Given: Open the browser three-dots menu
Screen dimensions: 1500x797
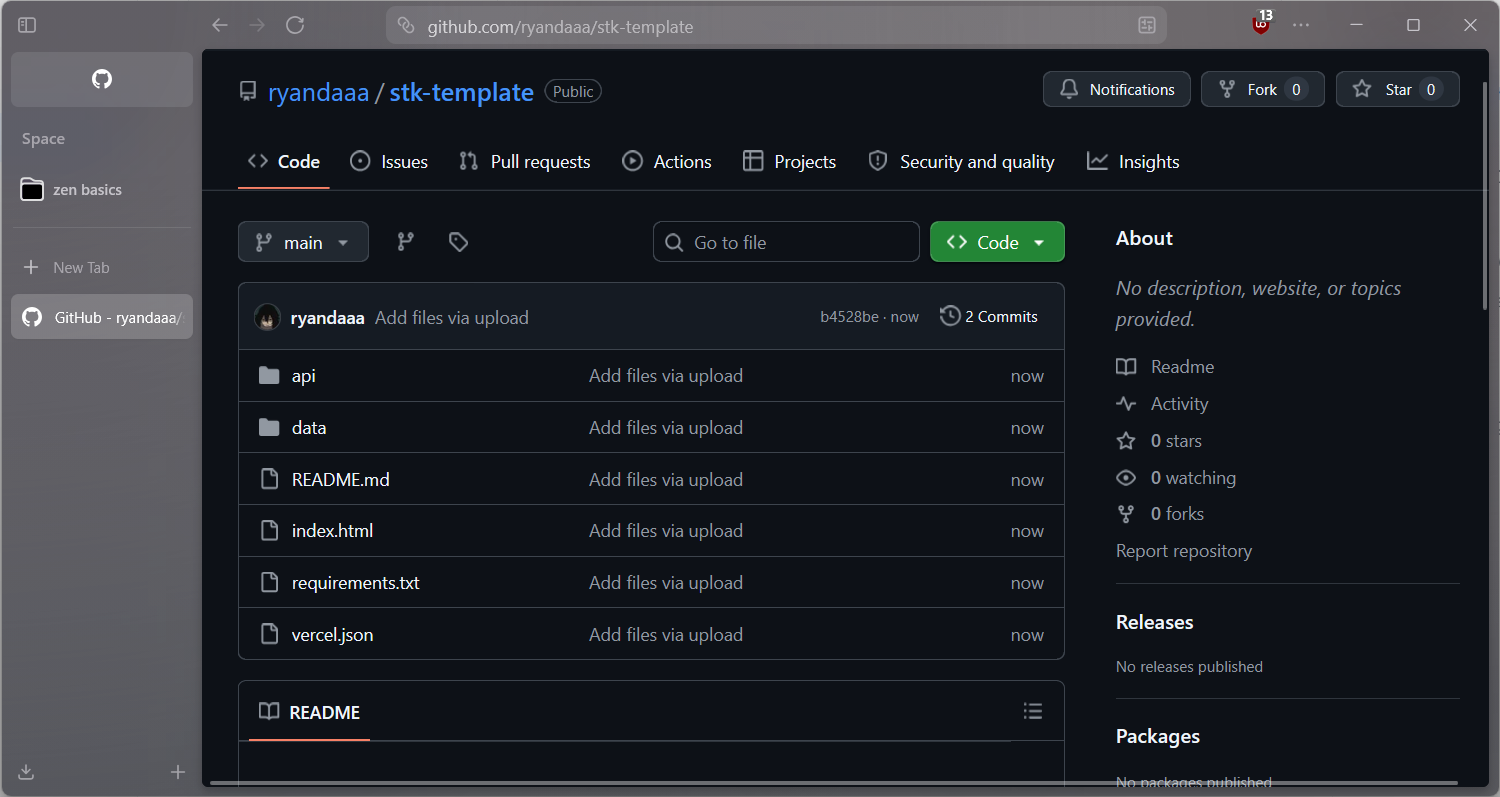Looking at the screenshot, I should (x=1301, y=25).
